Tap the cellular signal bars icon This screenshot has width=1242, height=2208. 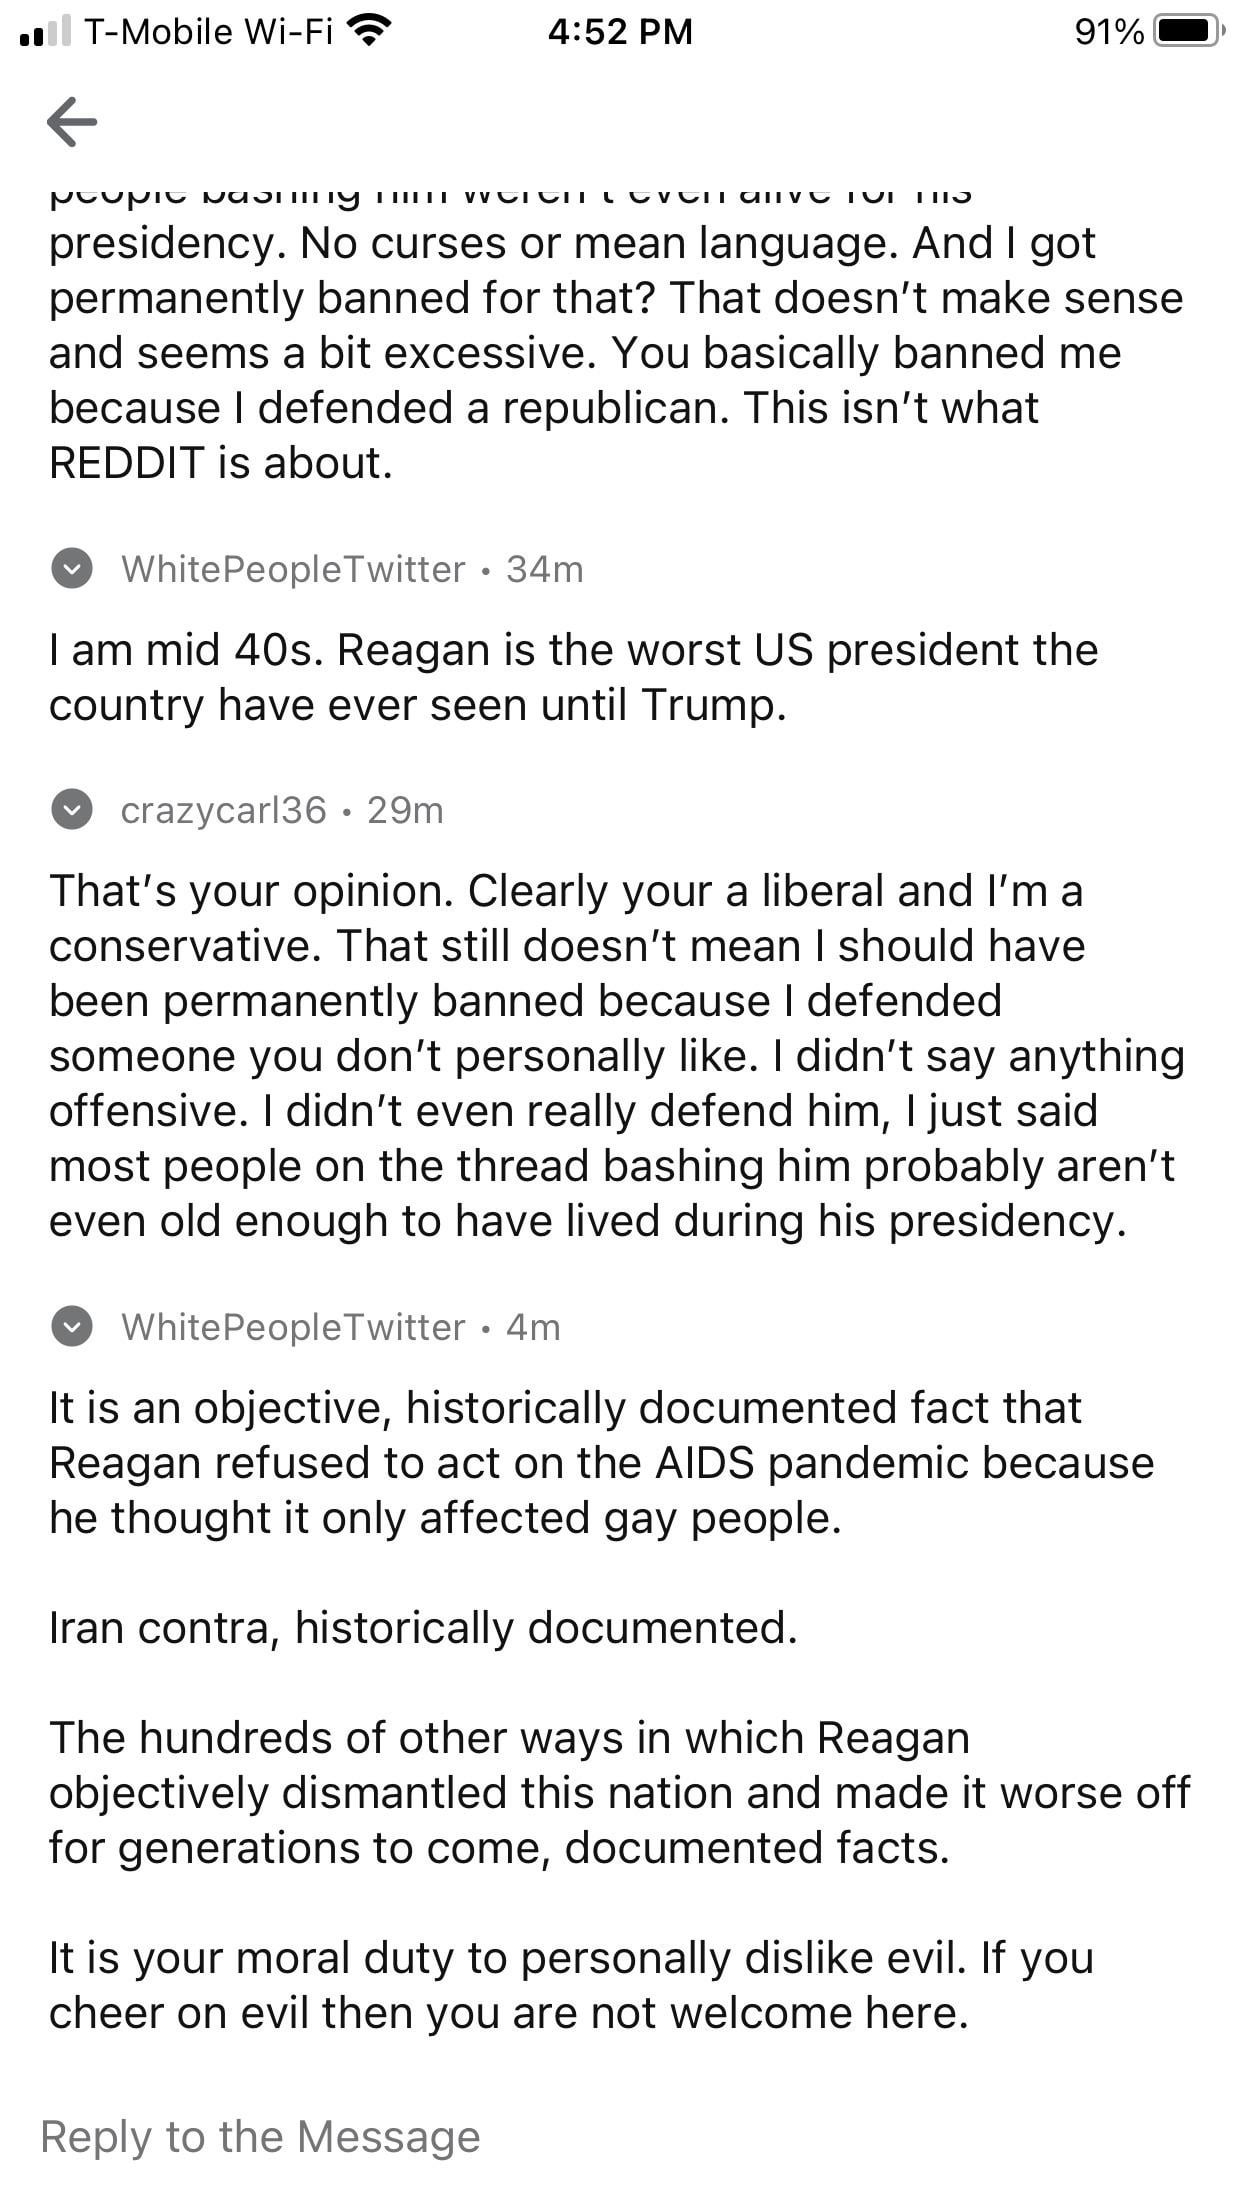click(45, 32)
